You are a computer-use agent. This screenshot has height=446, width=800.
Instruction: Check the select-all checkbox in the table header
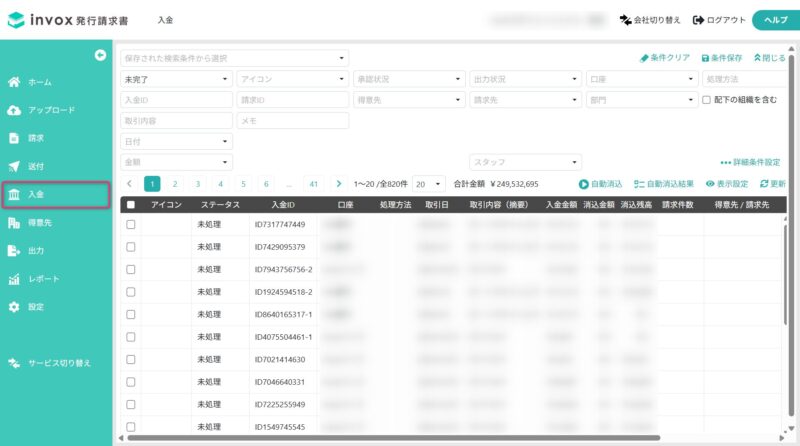[130, 204]
